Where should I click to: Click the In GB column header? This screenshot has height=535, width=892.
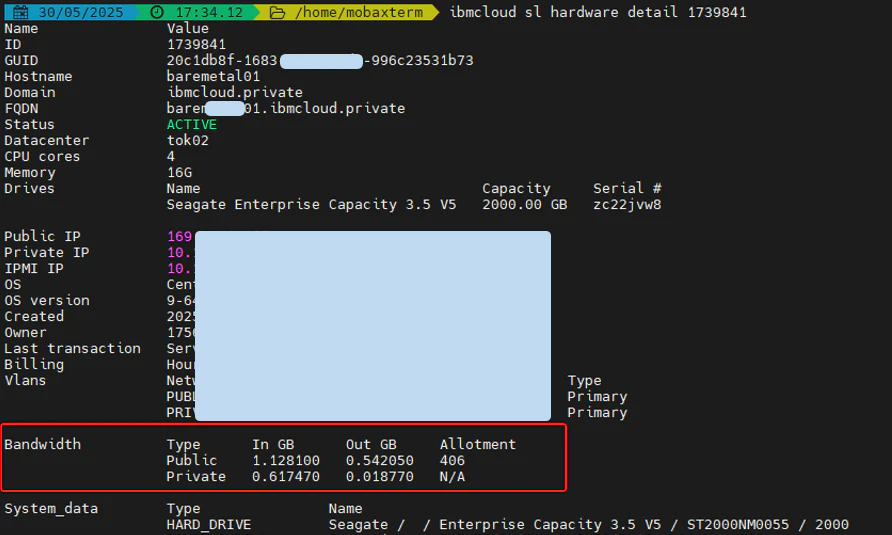point(273,444)
